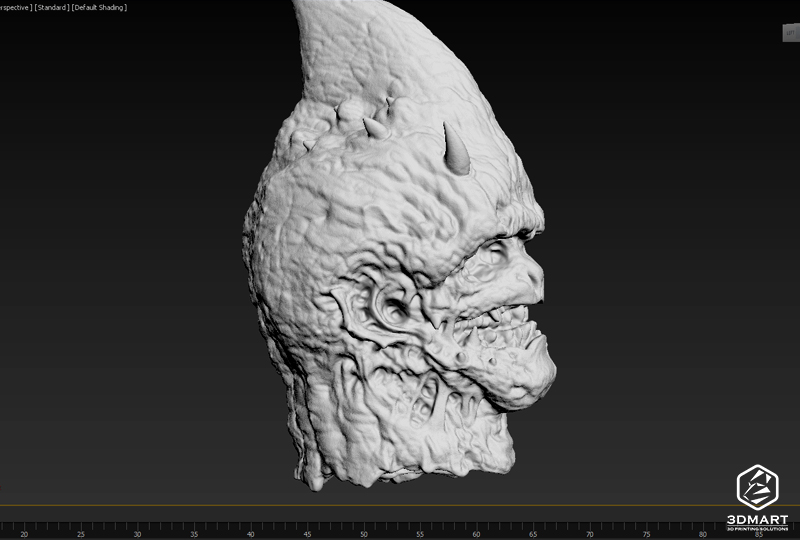
Task: Set the timeline to frame 30
Action: click(137, 534)
